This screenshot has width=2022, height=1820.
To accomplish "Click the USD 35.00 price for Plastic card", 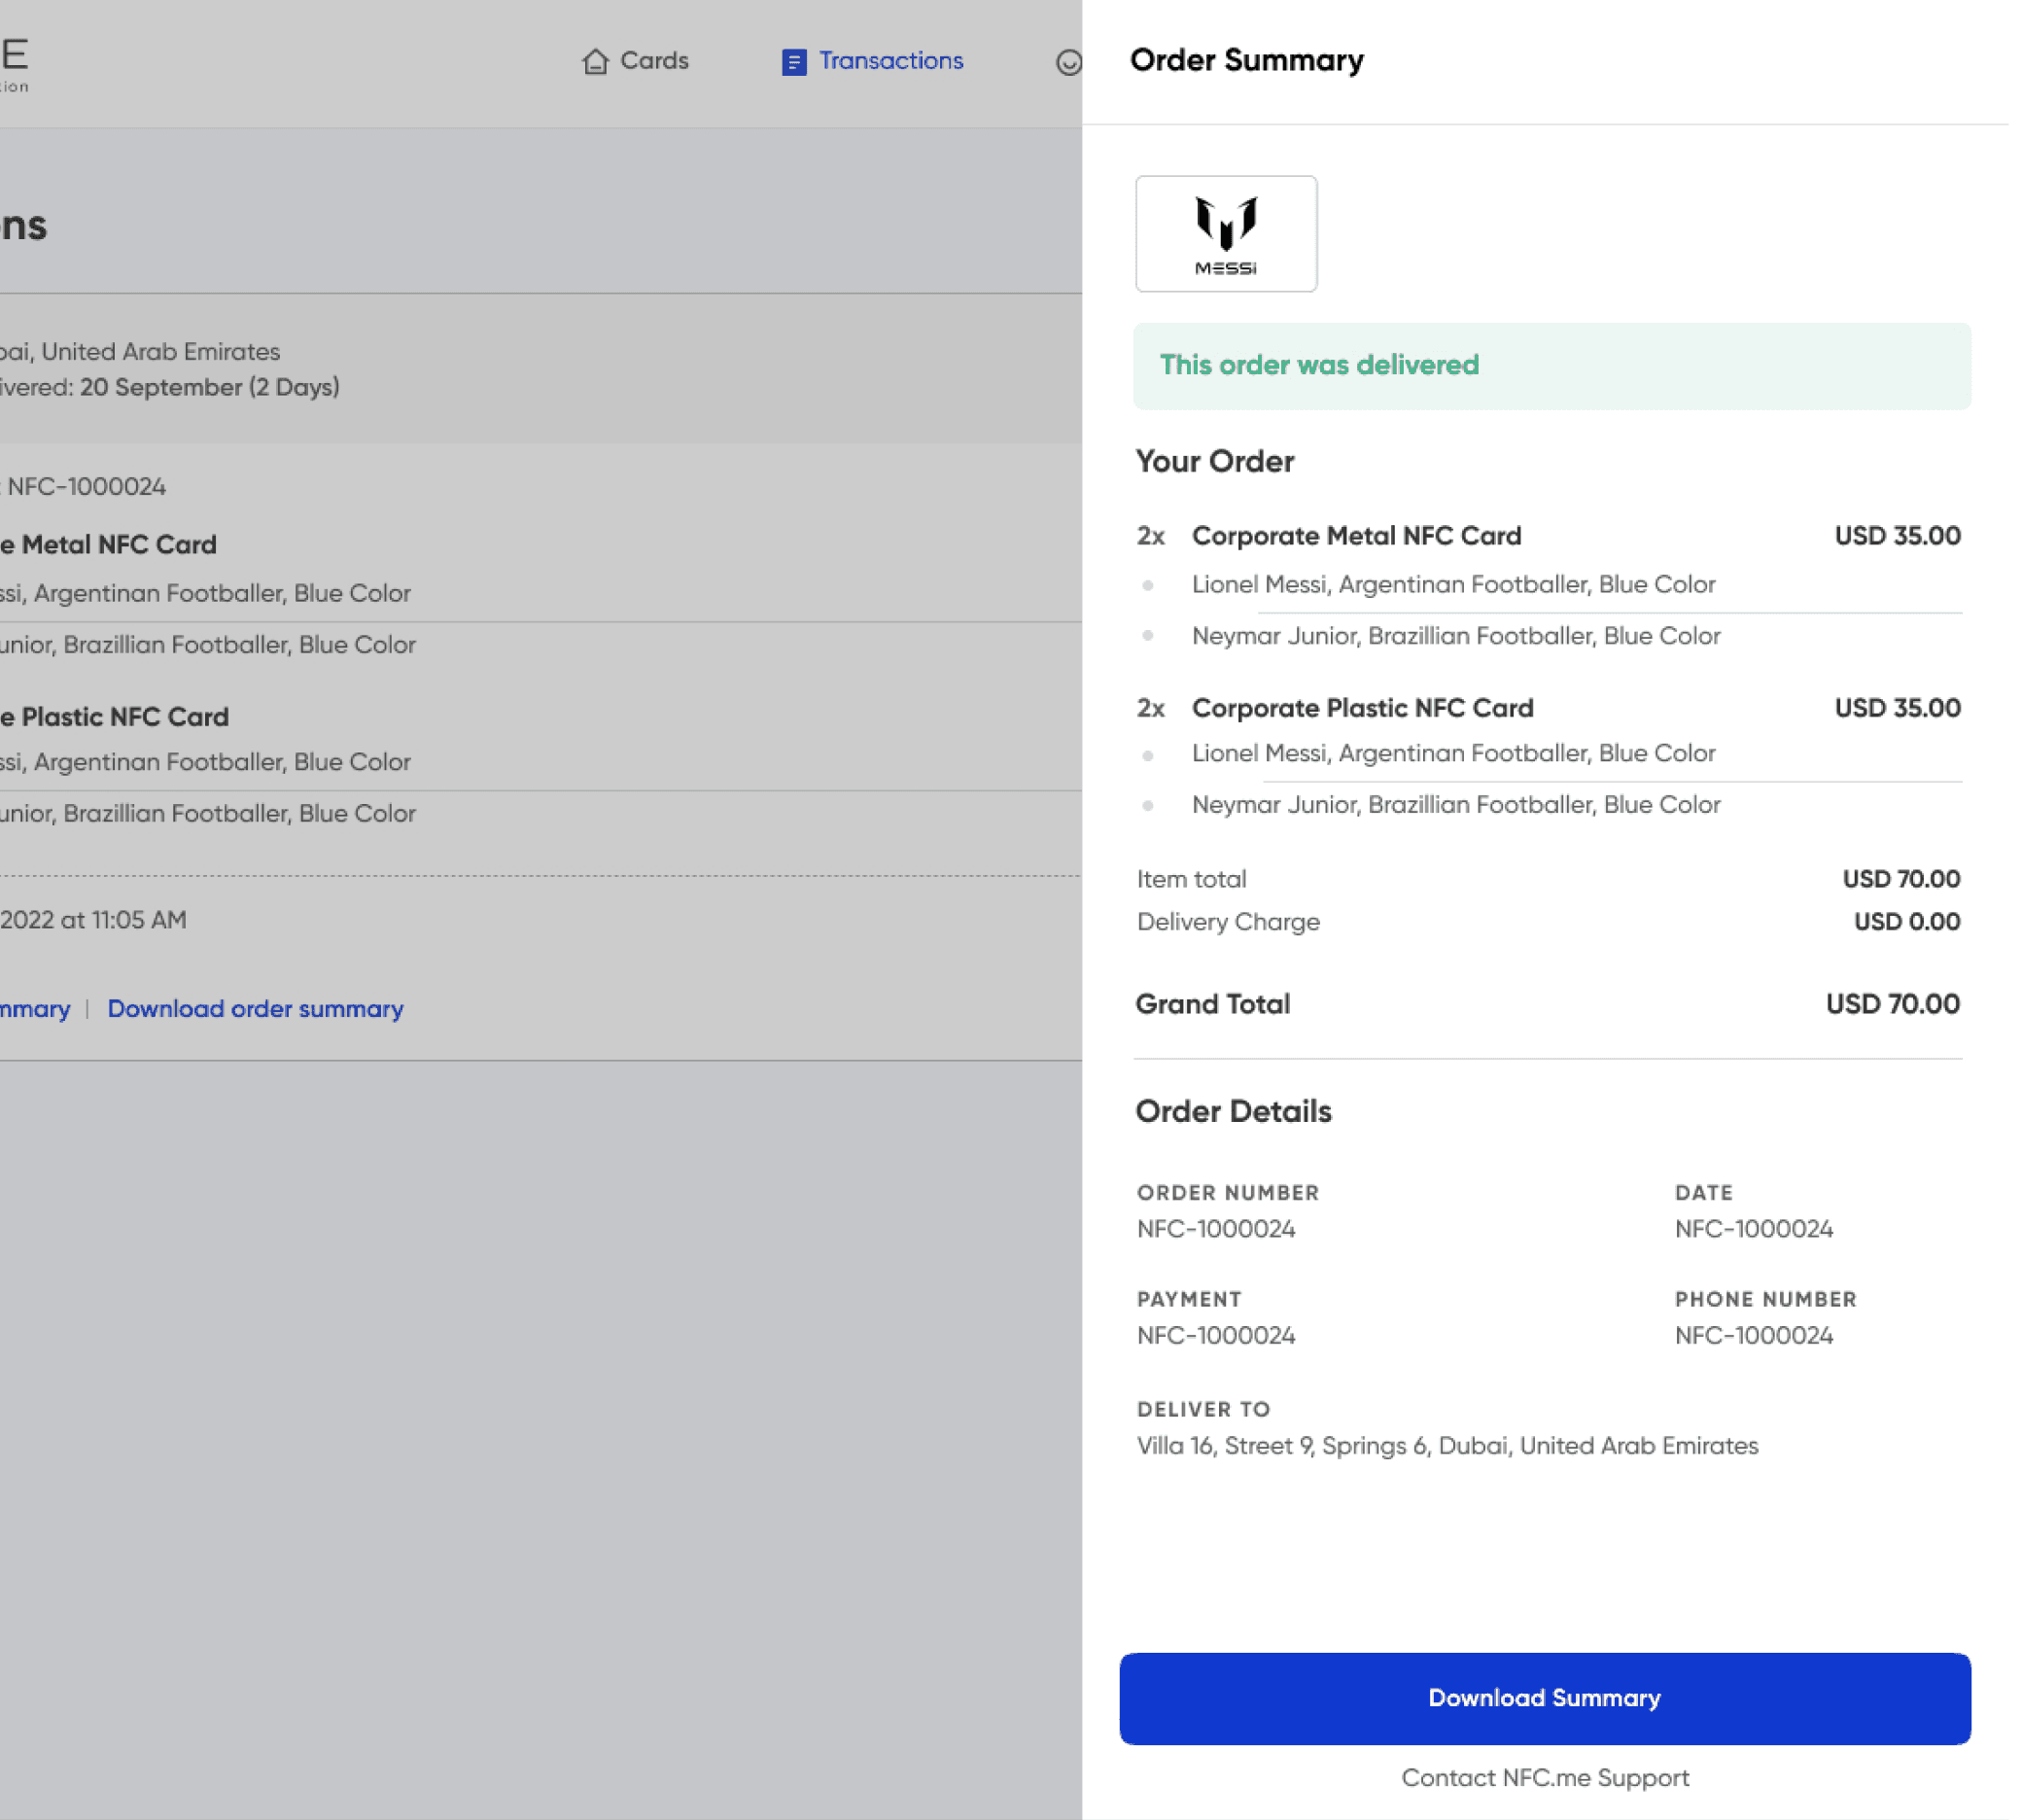I will 1897,708.
